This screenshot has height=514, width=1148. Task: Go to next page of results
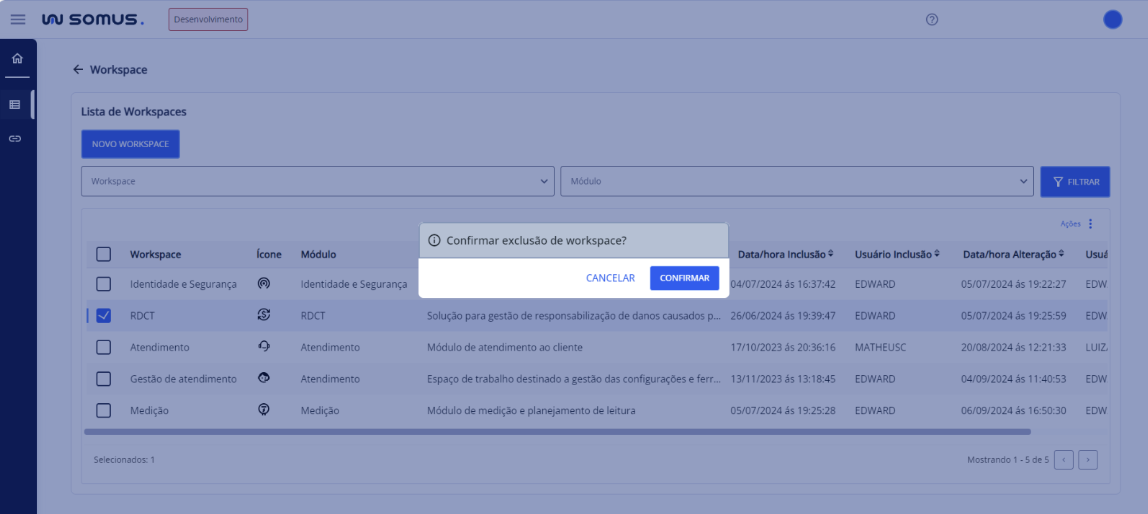tap(1088, 460)
